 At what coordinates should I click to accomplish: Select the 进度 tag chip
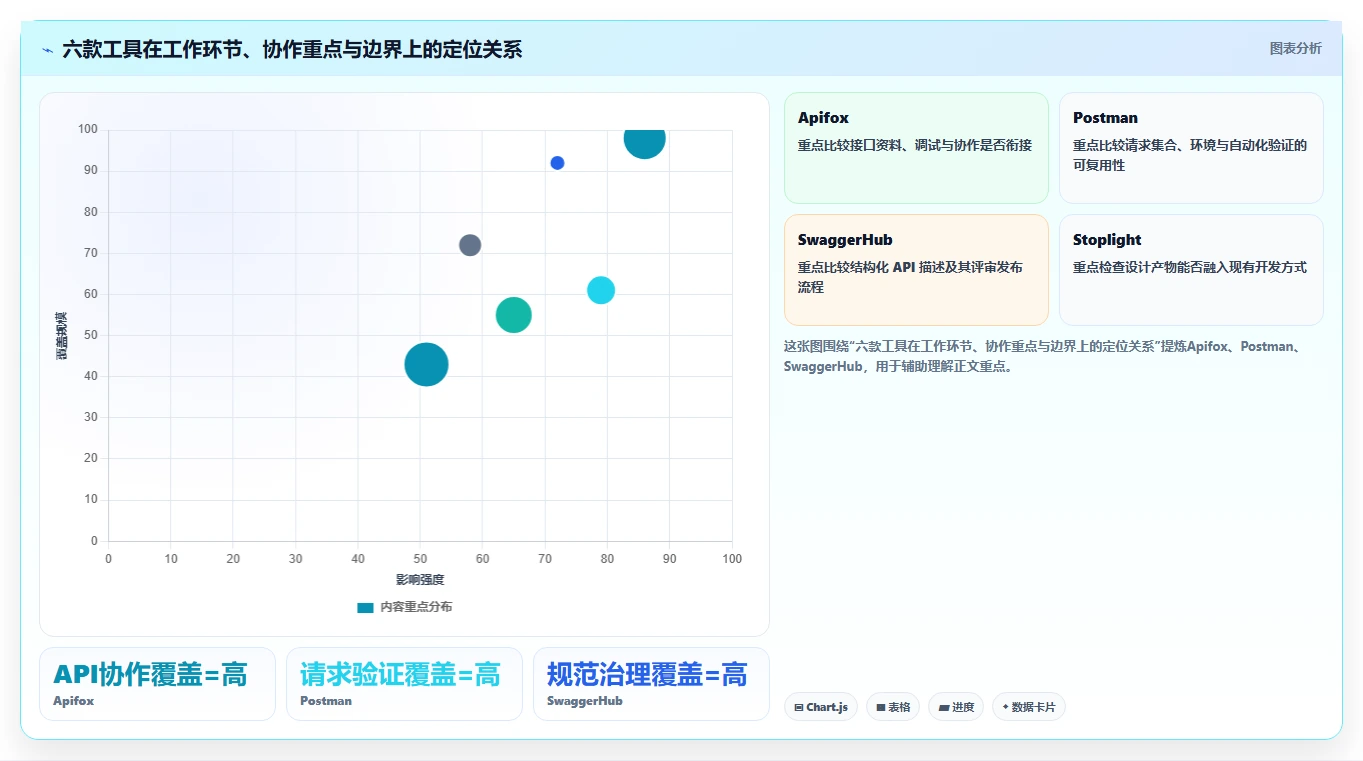click(956, 707)
